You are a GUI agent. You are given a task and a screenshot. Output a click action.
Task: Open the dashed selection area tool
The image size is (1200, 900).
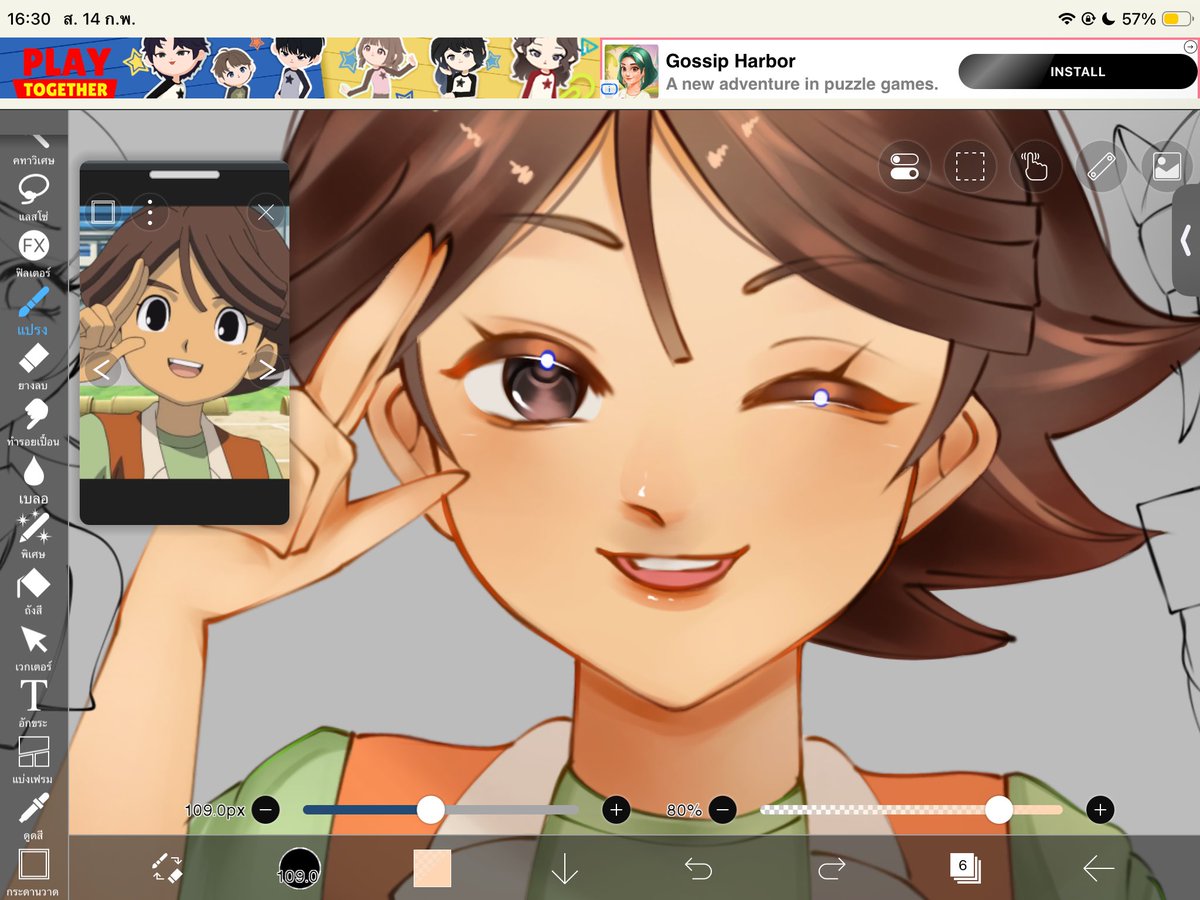(970, 166)
